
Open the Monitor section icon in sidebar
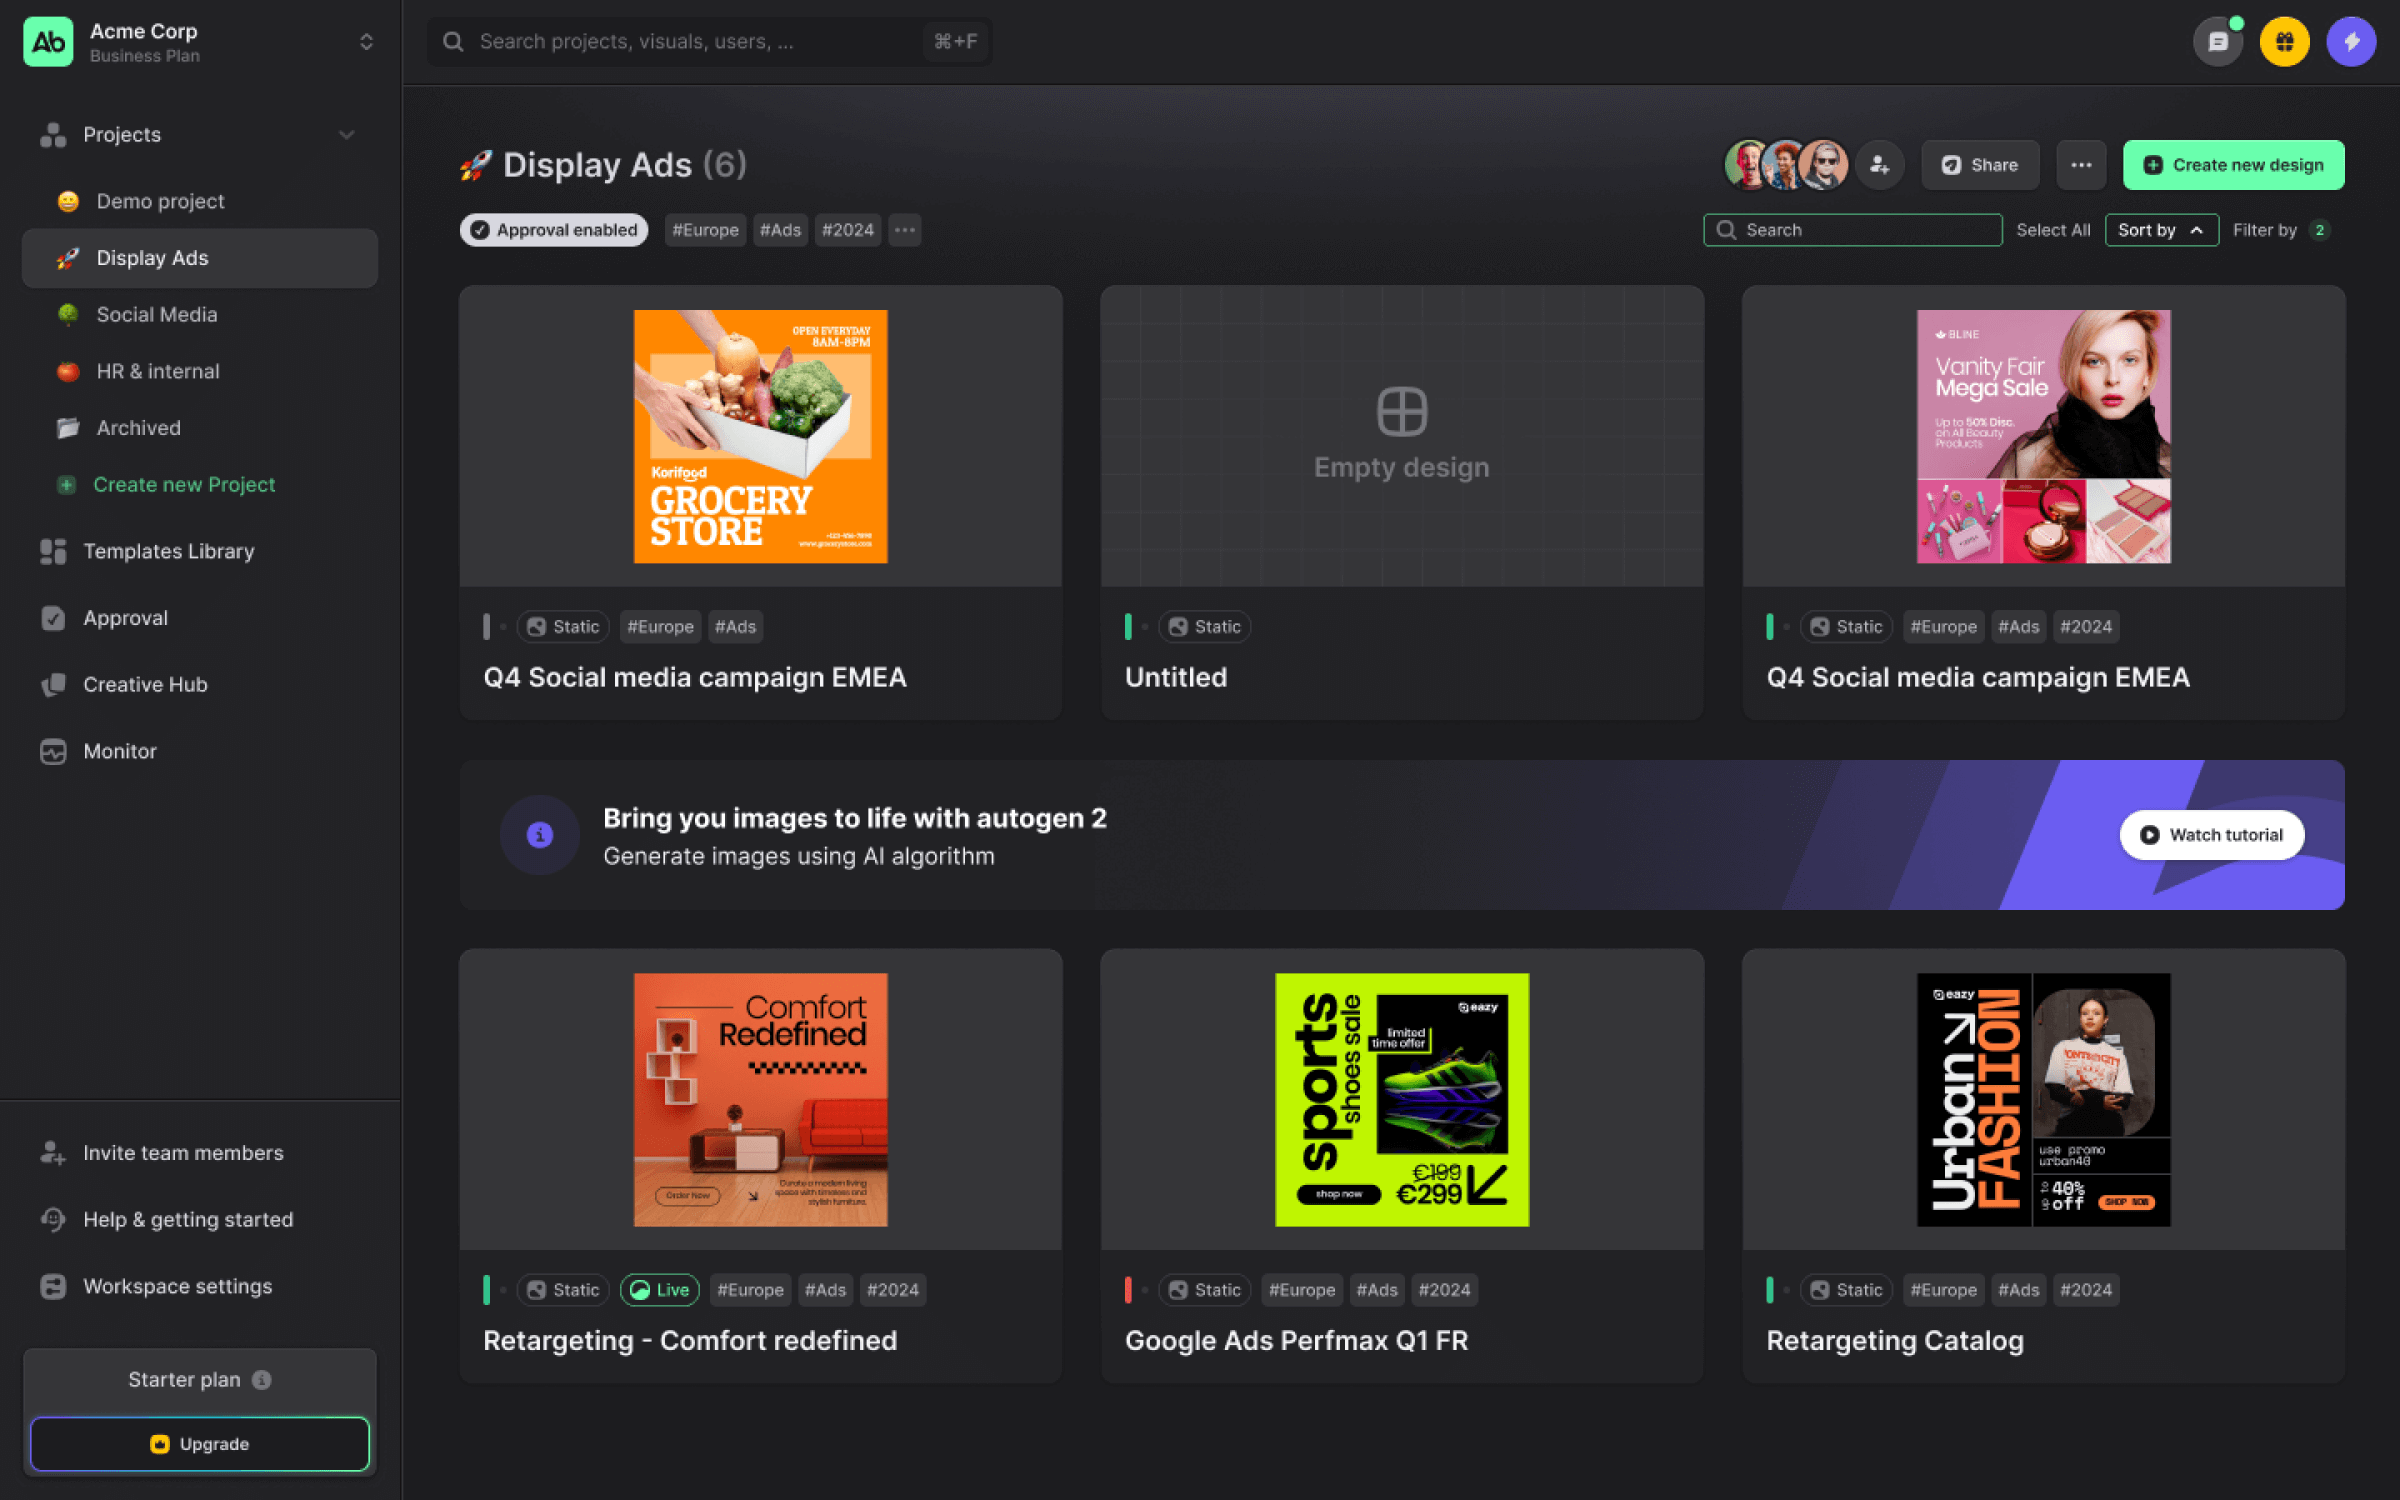pos(53,751)
